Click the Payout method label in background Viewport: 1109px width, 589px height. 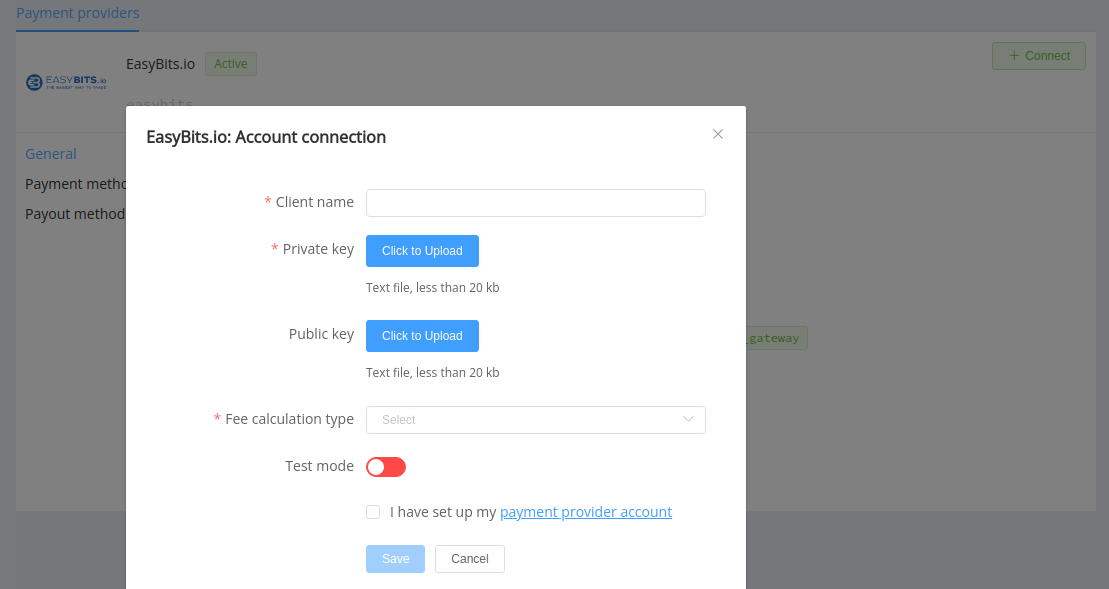coord(75,214)
